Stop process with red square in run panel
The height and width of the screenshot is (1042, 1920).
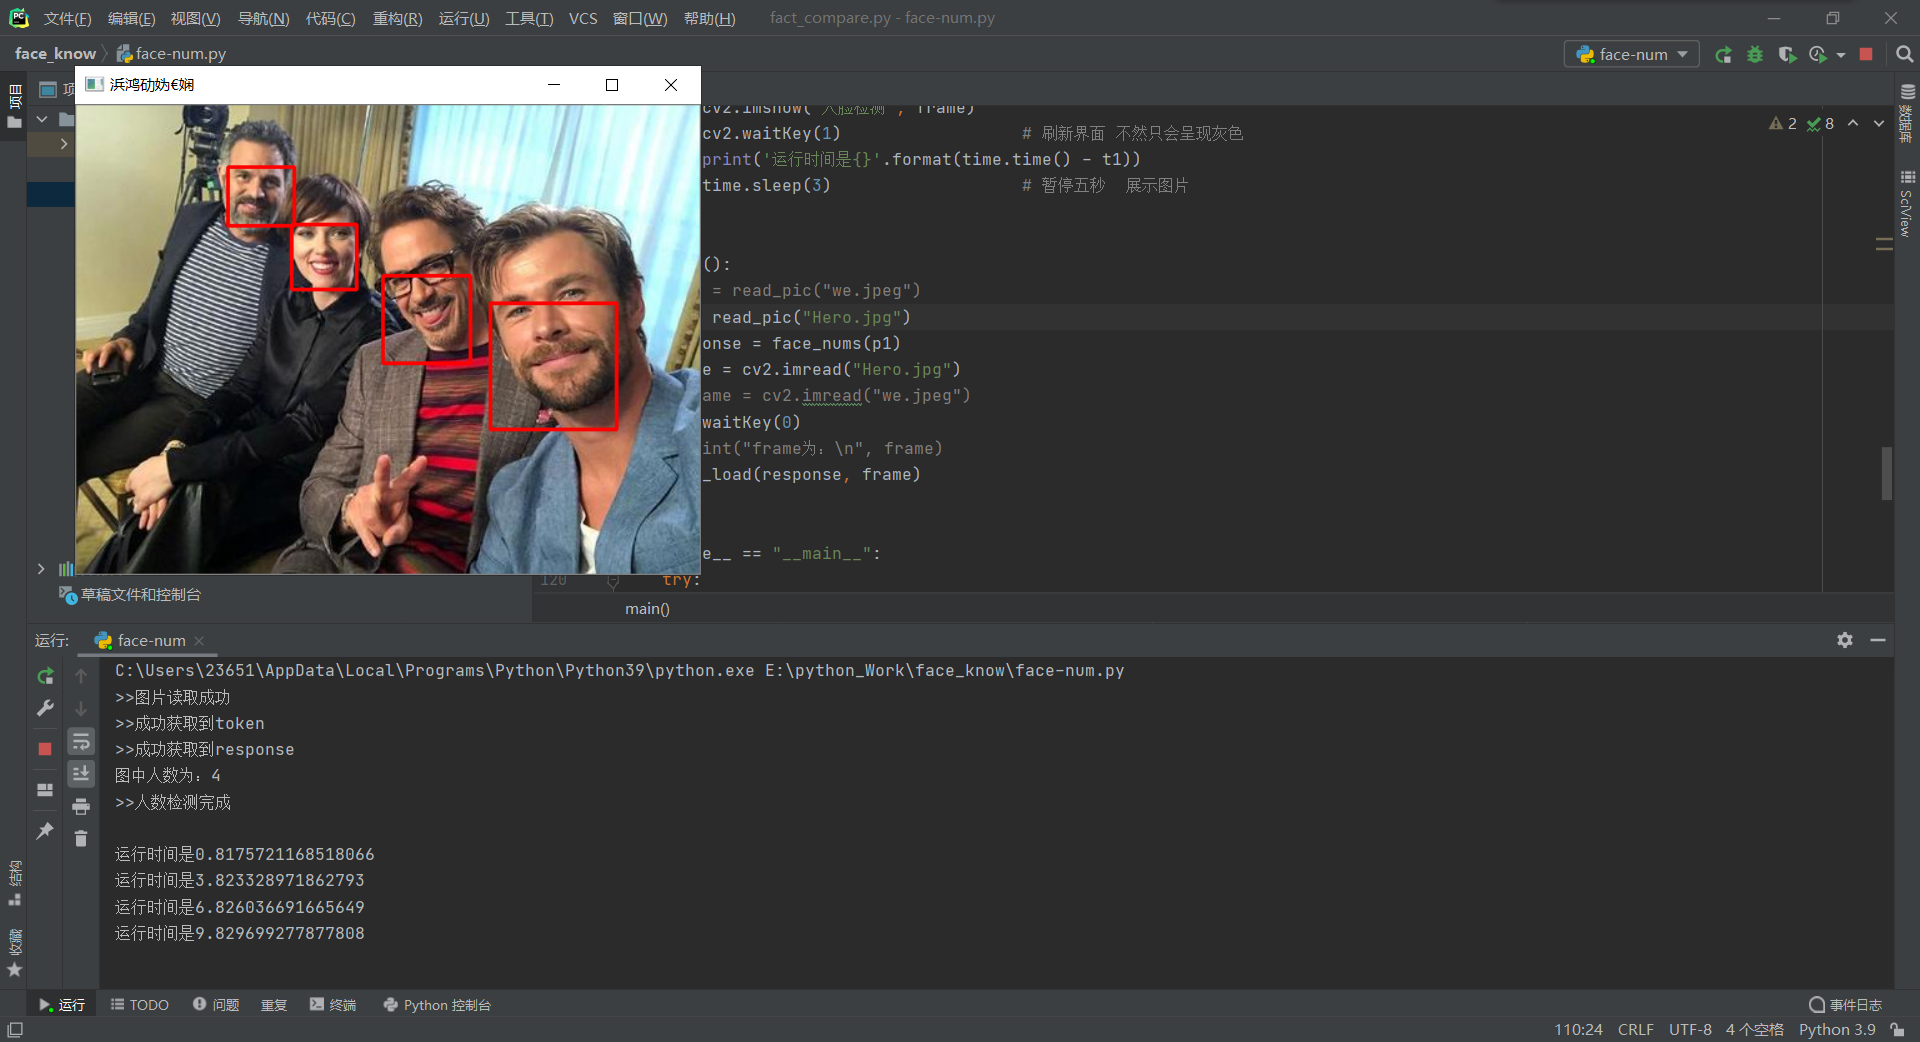[45, 748]
